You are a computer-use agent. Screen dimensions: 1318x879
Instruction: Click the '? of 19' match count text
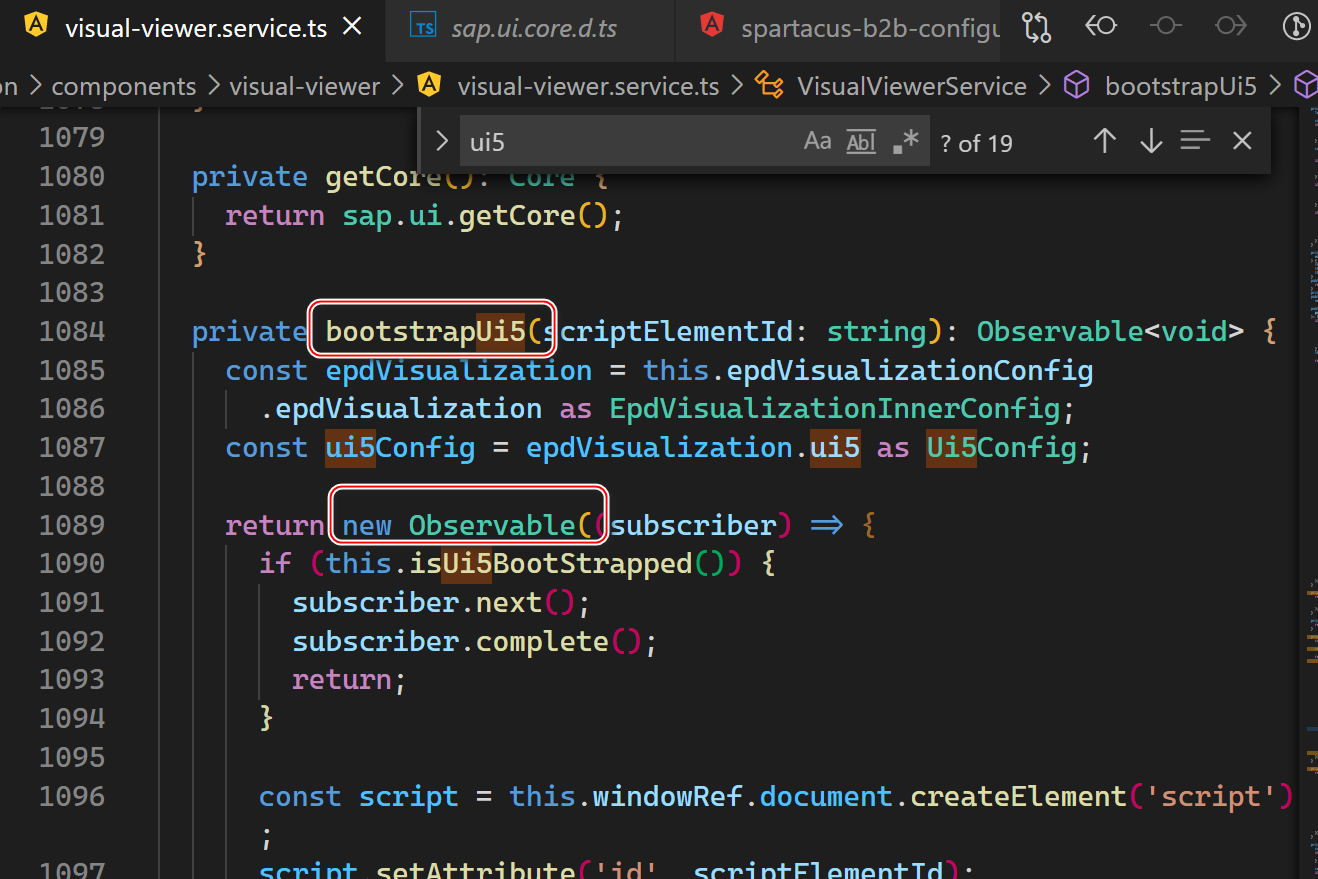click(x=977, y=143)
